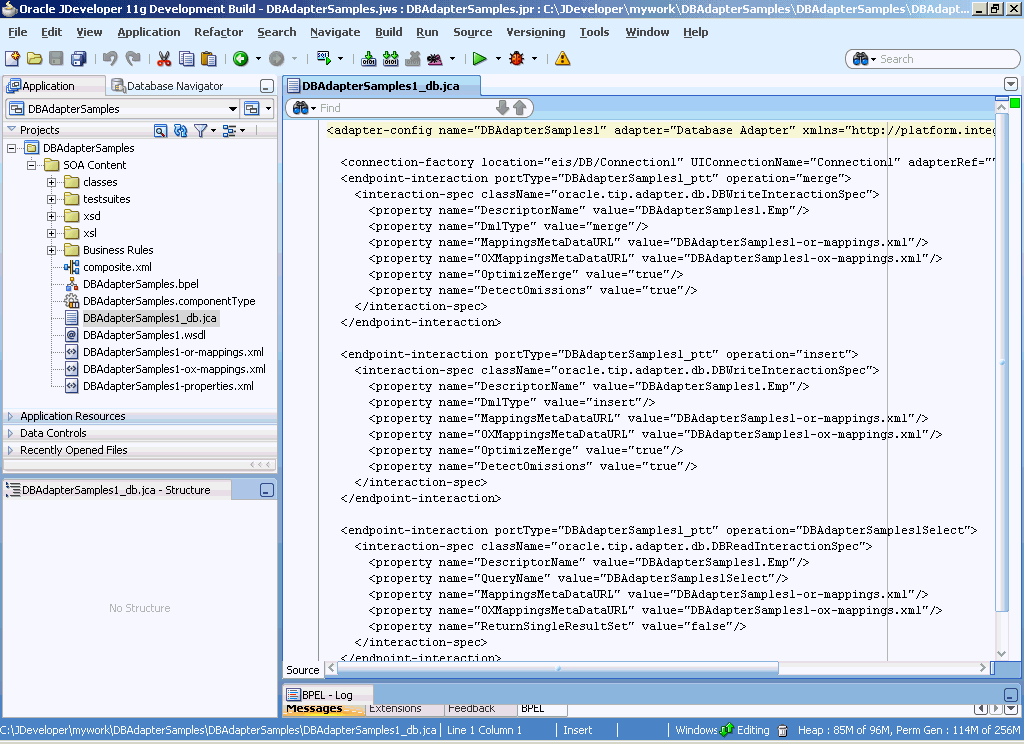Click the Cut scissors icon in toolbar
The width and height of the screenshot is (1024, 744).
pos(164,59)
